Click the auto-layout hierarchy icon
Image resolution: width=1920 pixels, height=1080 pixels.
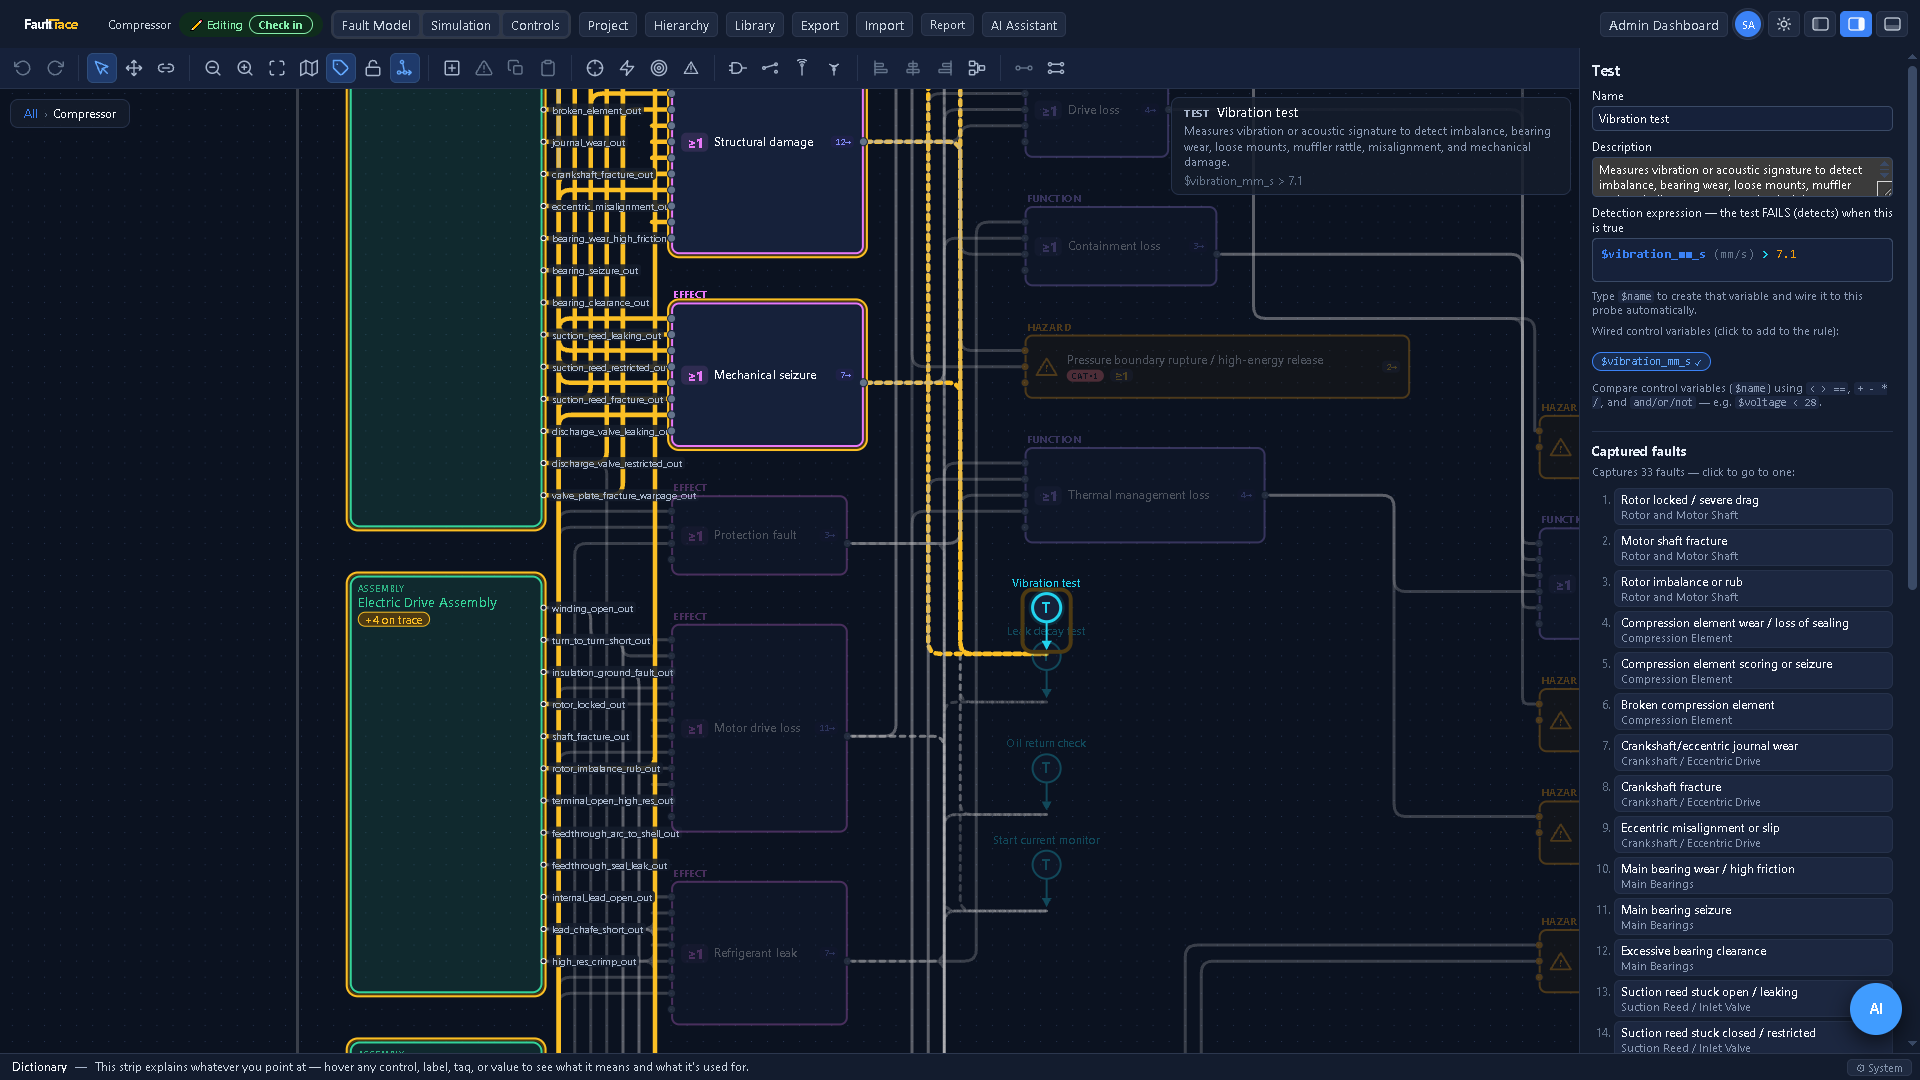click(977, 68)
